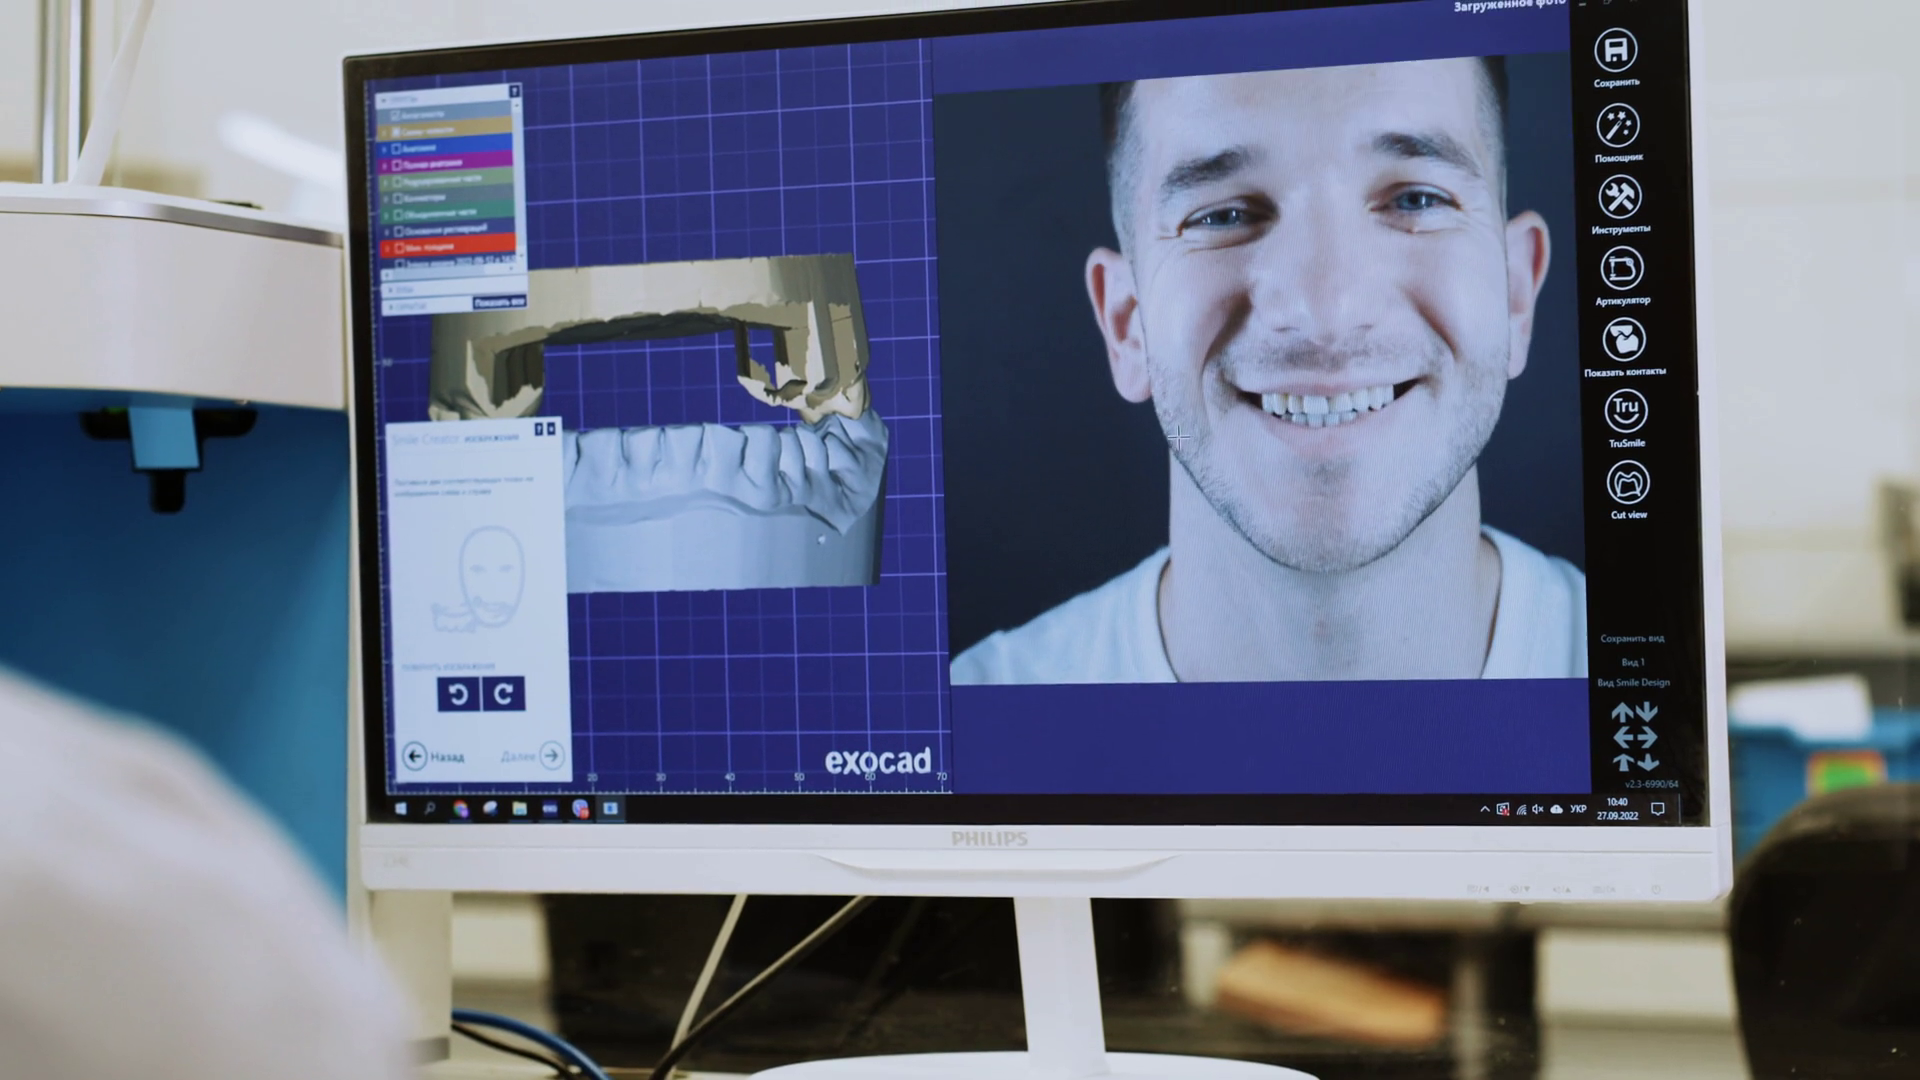The image size is (1920, 1080).
Task: Open the Помощник wizard wand icon
Action: click(1617, 126)
